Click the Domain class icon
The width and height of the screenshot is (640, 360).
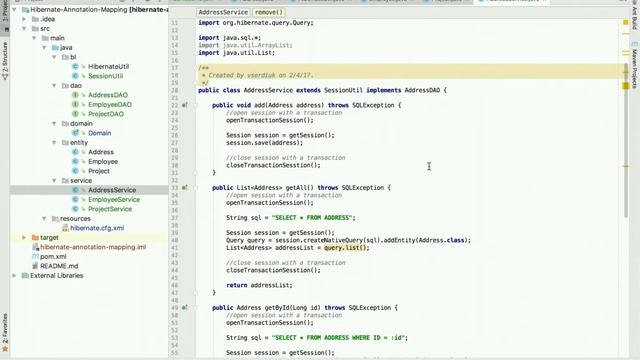[75, 133]
